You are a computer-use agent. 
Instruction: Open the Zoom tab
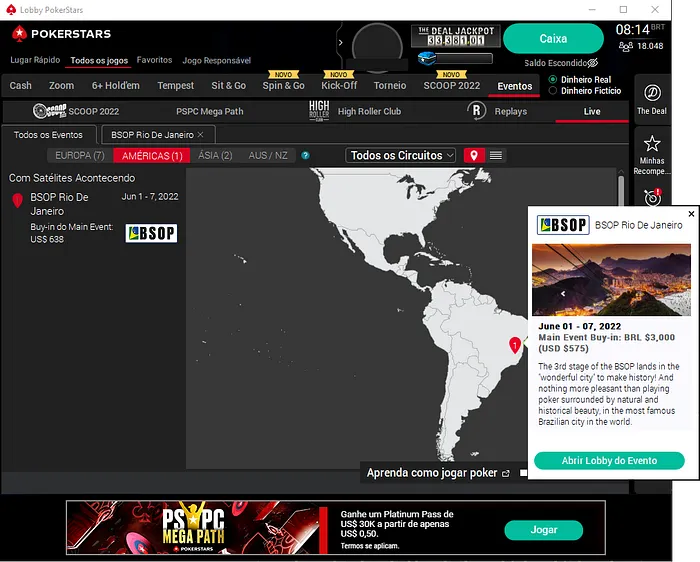(62, 86)
